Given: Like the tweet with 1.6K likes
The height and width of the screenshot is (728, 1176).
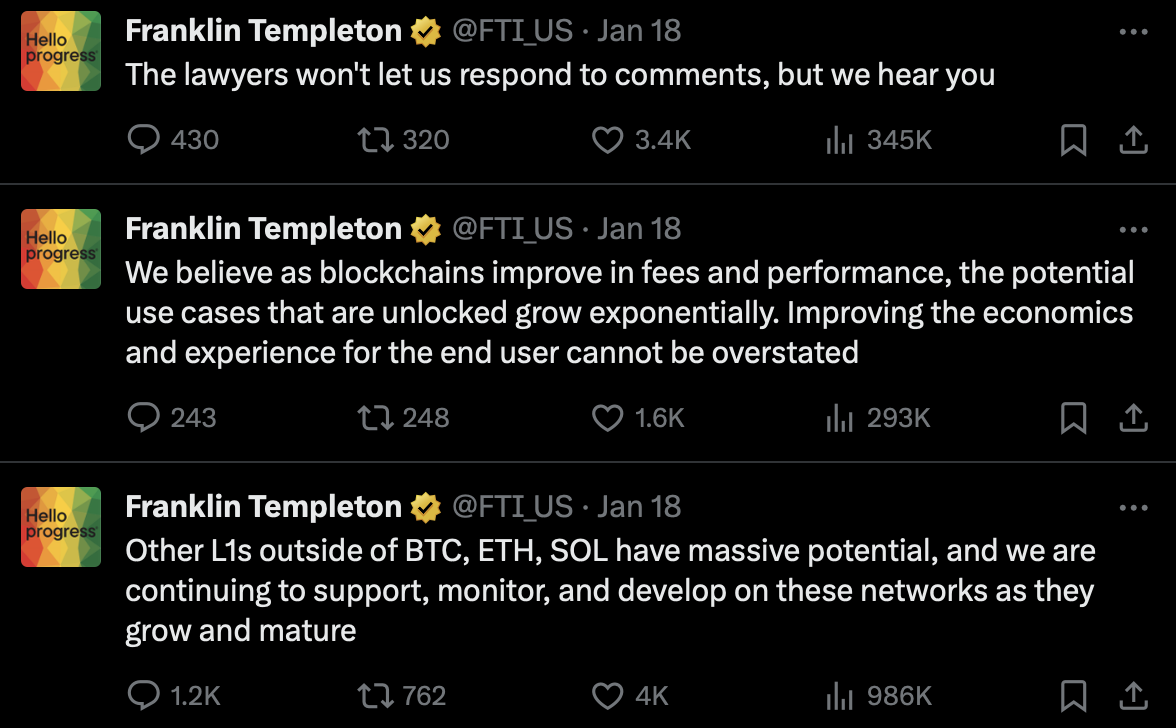Looking at the screenshot, I should (x=607, y=417).
